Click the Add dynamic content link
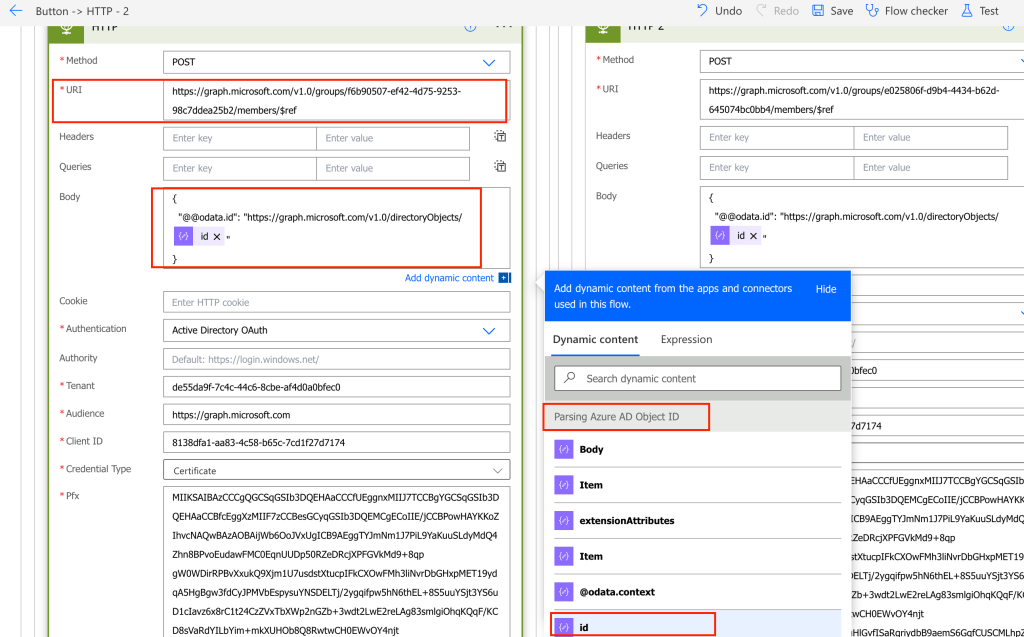Screen dimensions: 1024x637 coord(449,278)
